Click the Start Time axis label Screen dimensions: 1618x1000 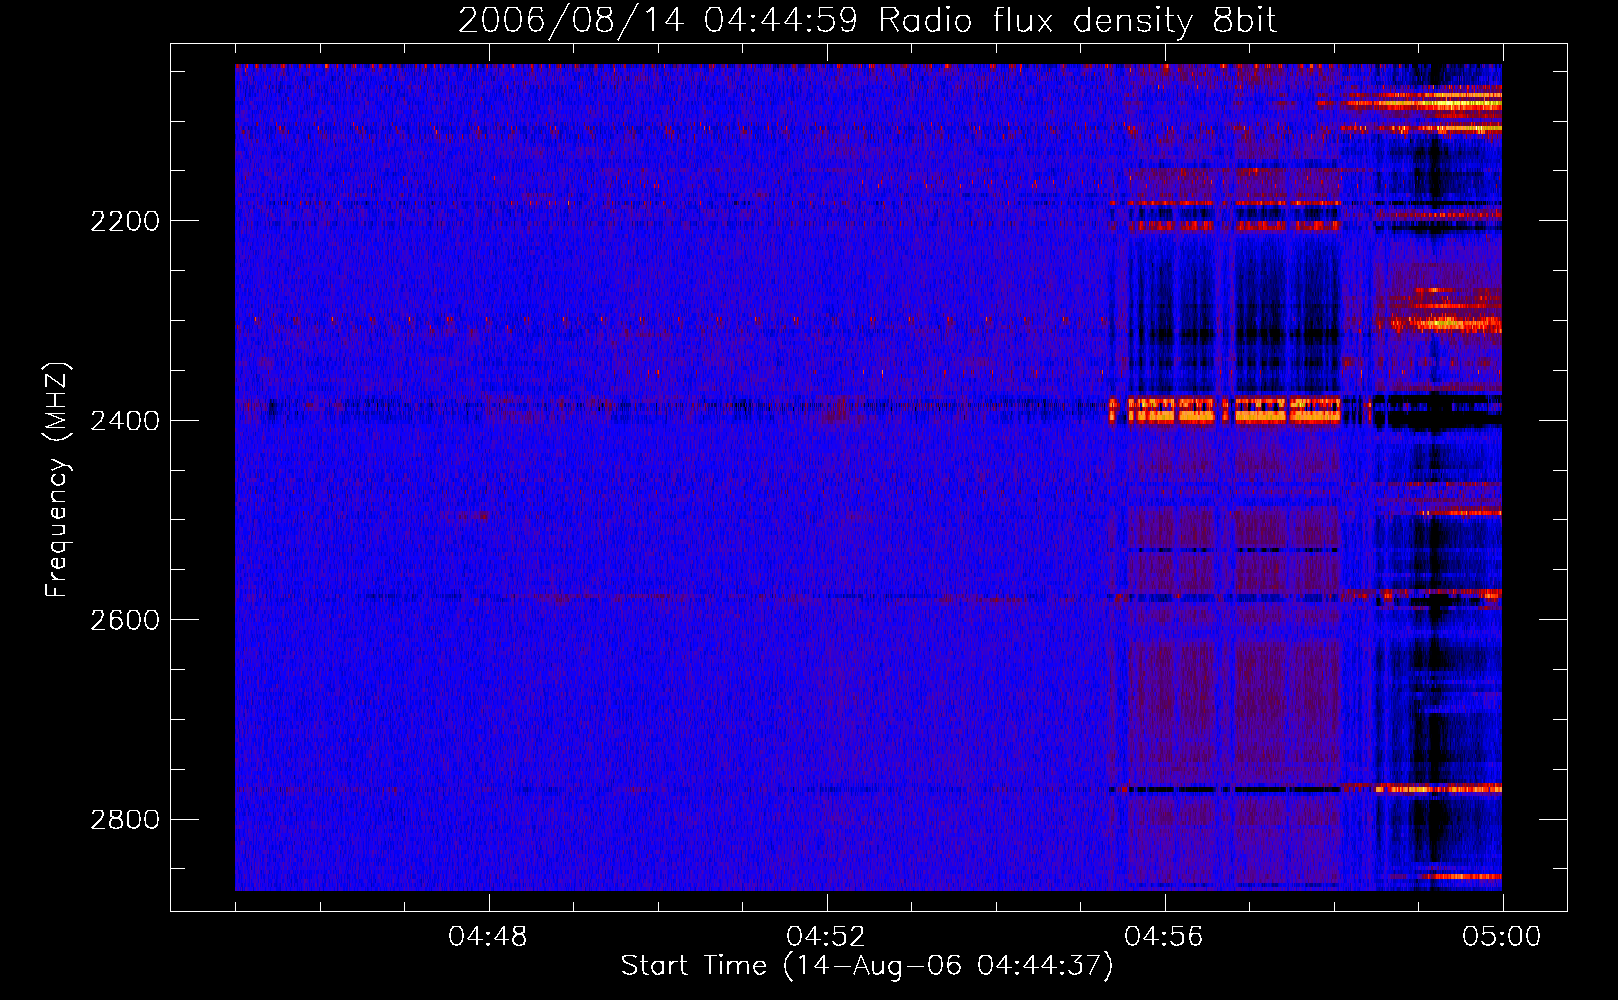[867, 966]
